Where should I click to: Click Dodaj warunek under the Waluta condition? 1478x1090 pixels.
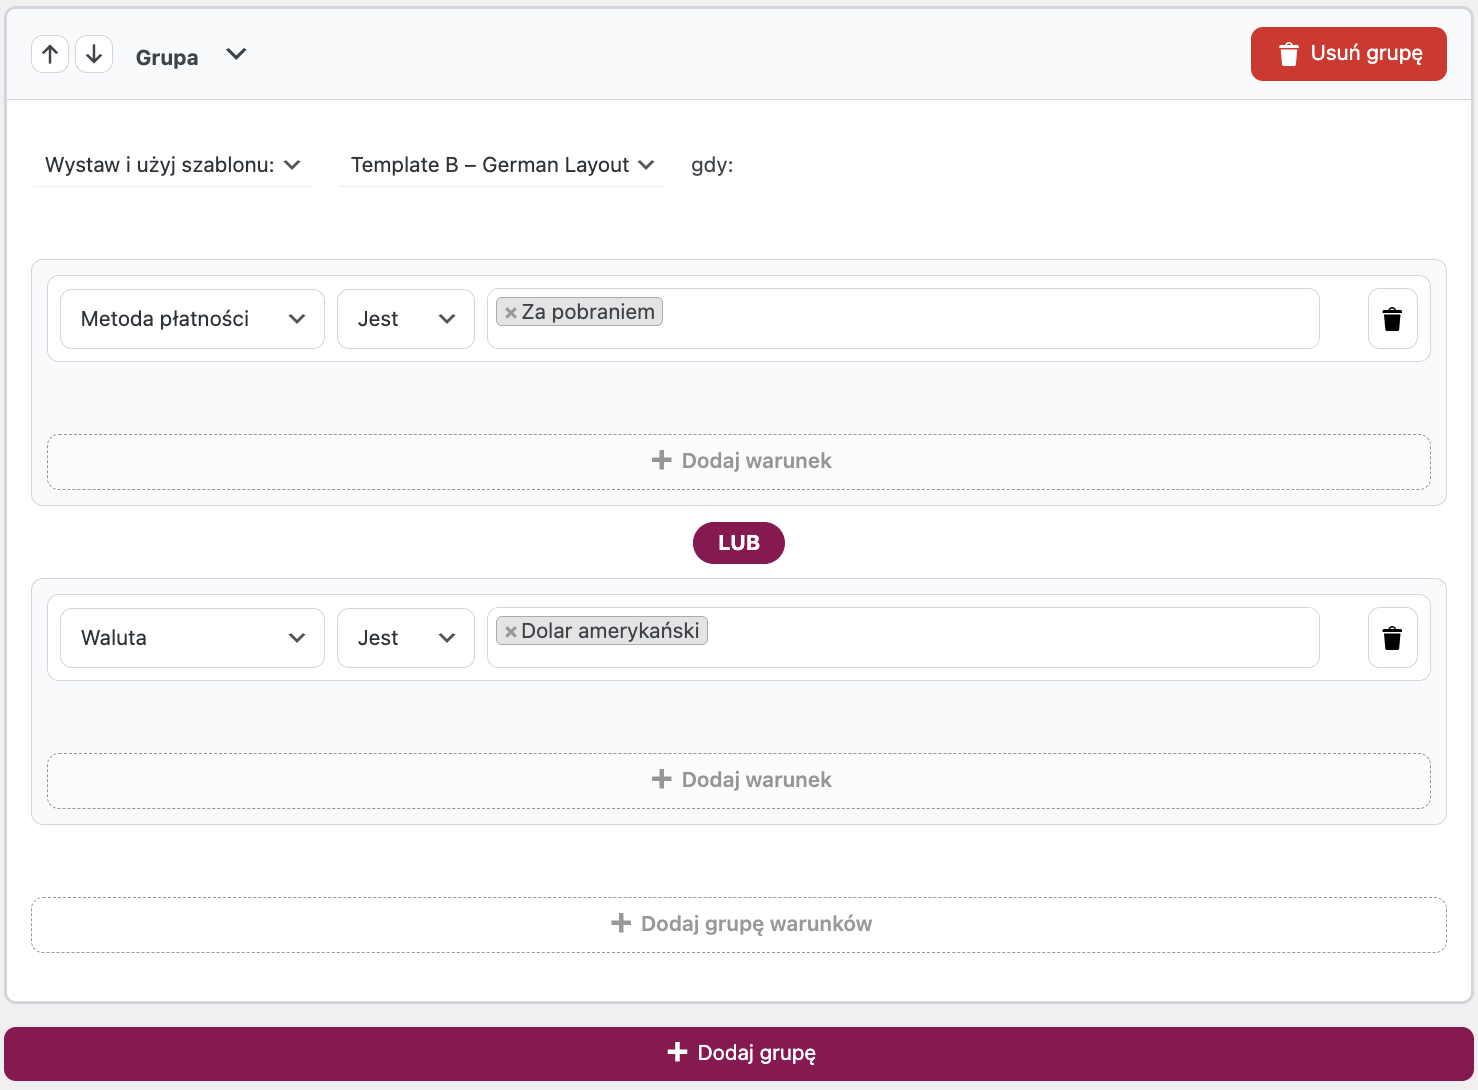click(740, 780)
